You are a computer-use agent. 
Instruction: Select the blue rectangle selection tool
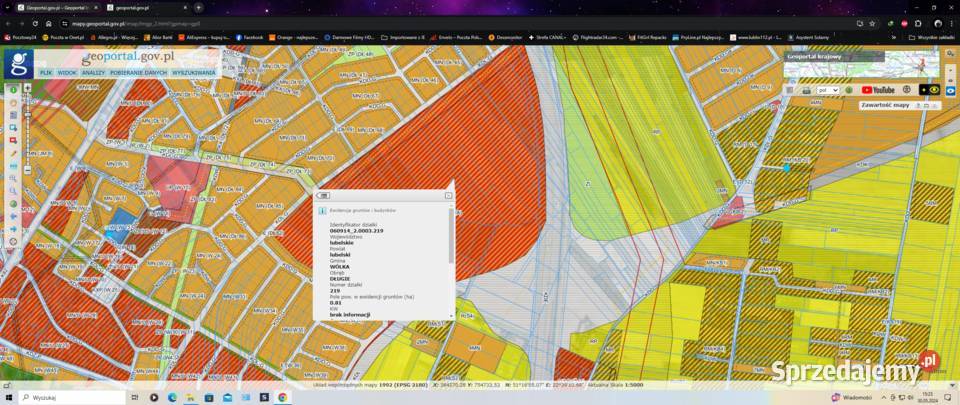(13, 127)
